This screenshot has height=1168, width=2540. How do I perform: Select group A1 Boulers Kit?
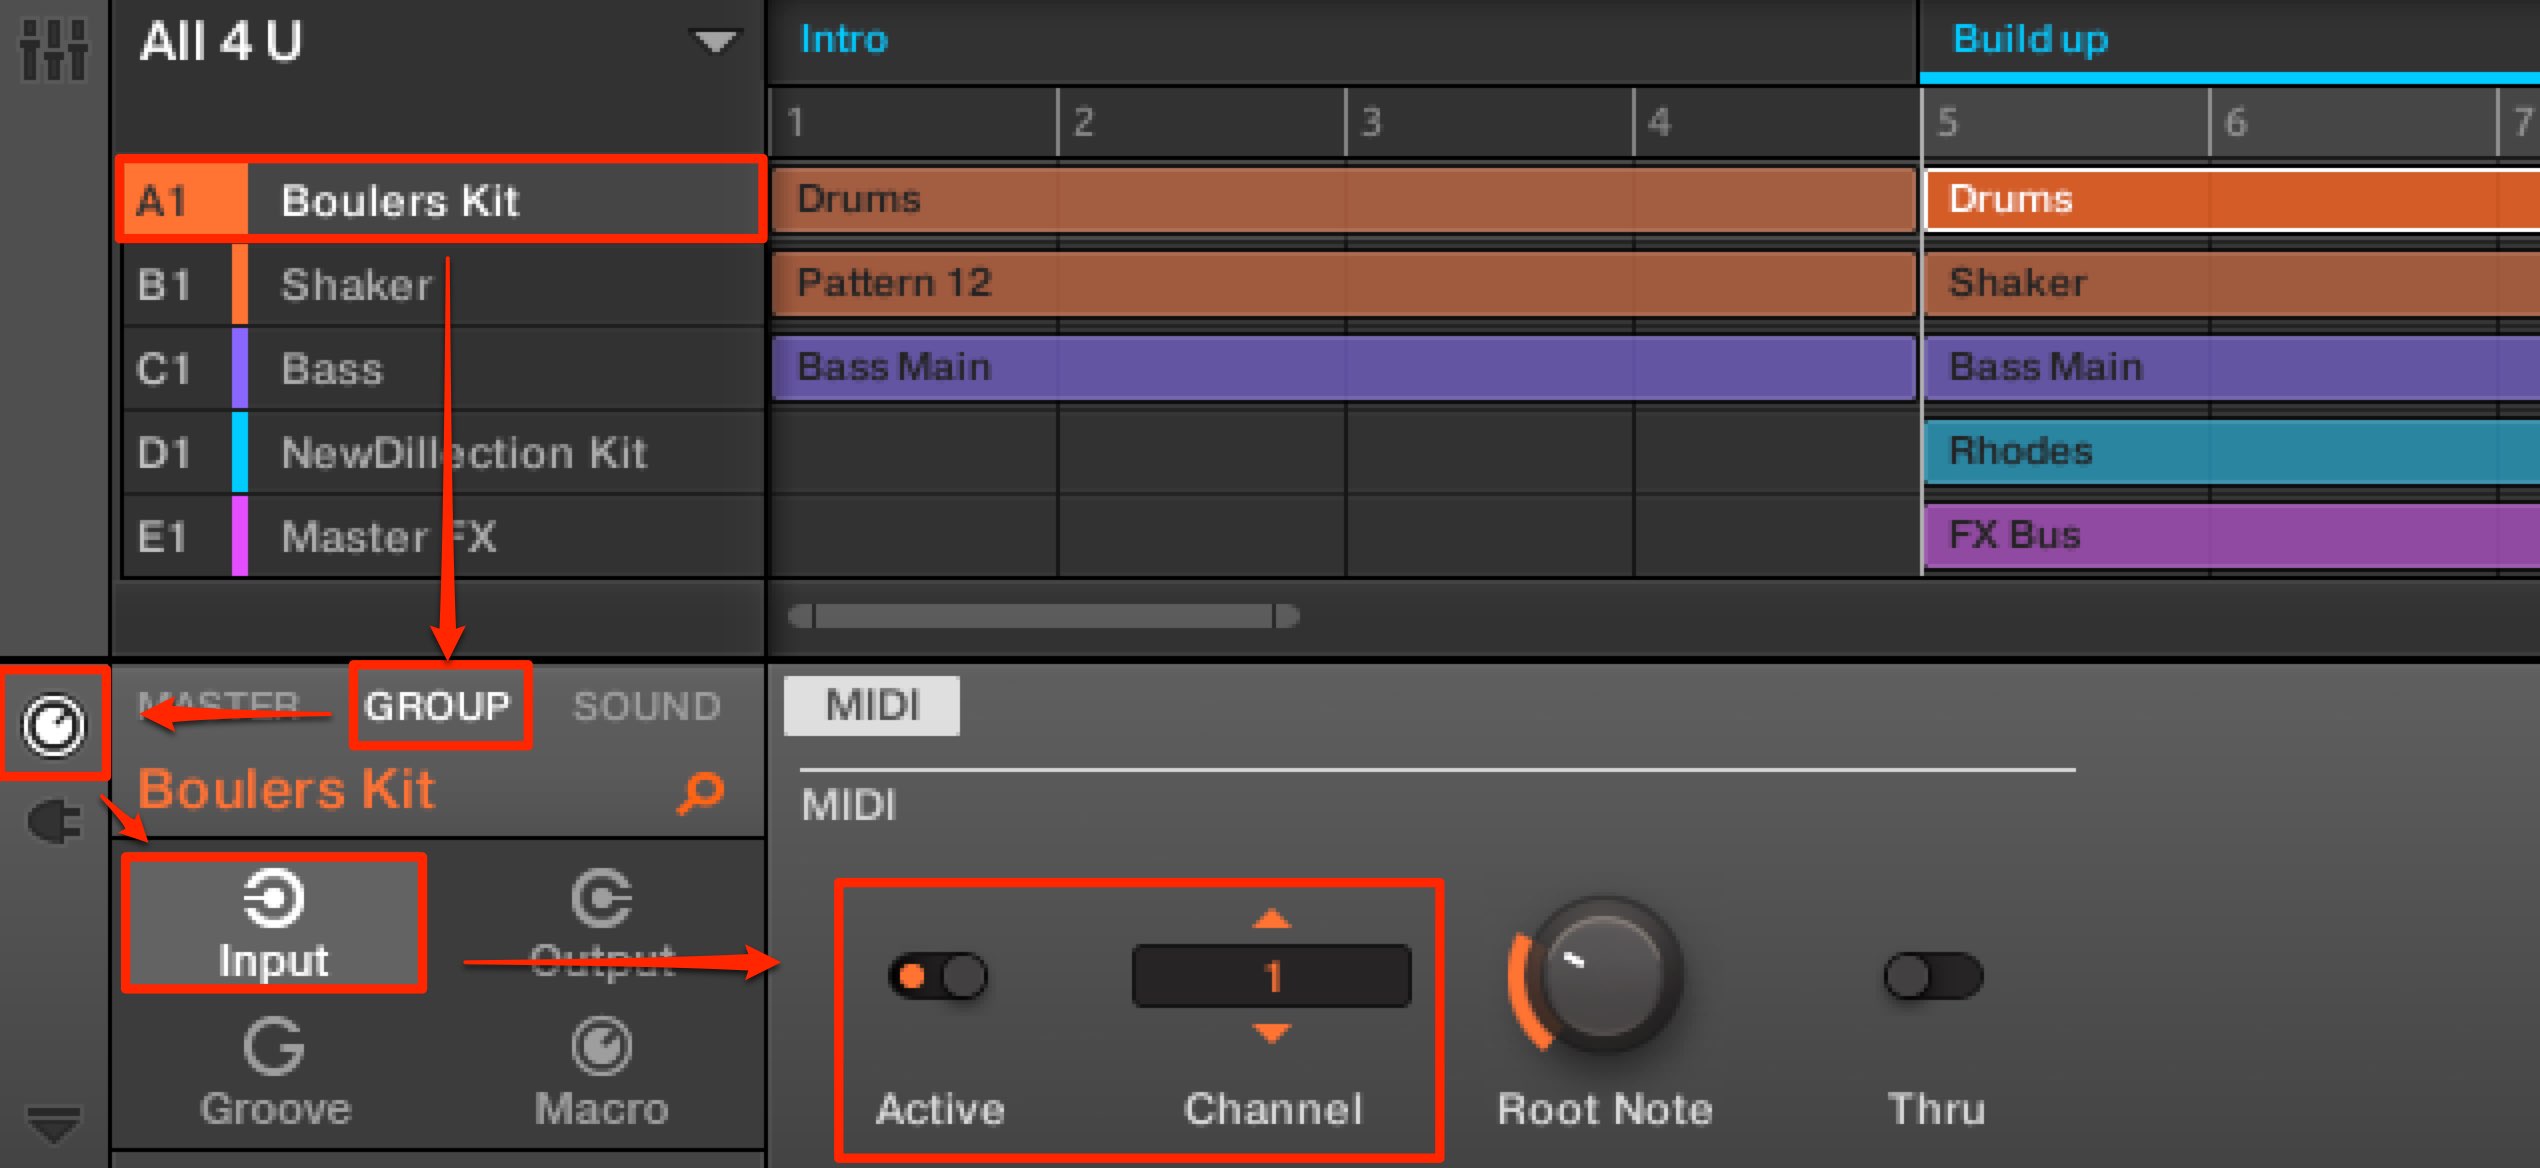[x=441, y=200]
